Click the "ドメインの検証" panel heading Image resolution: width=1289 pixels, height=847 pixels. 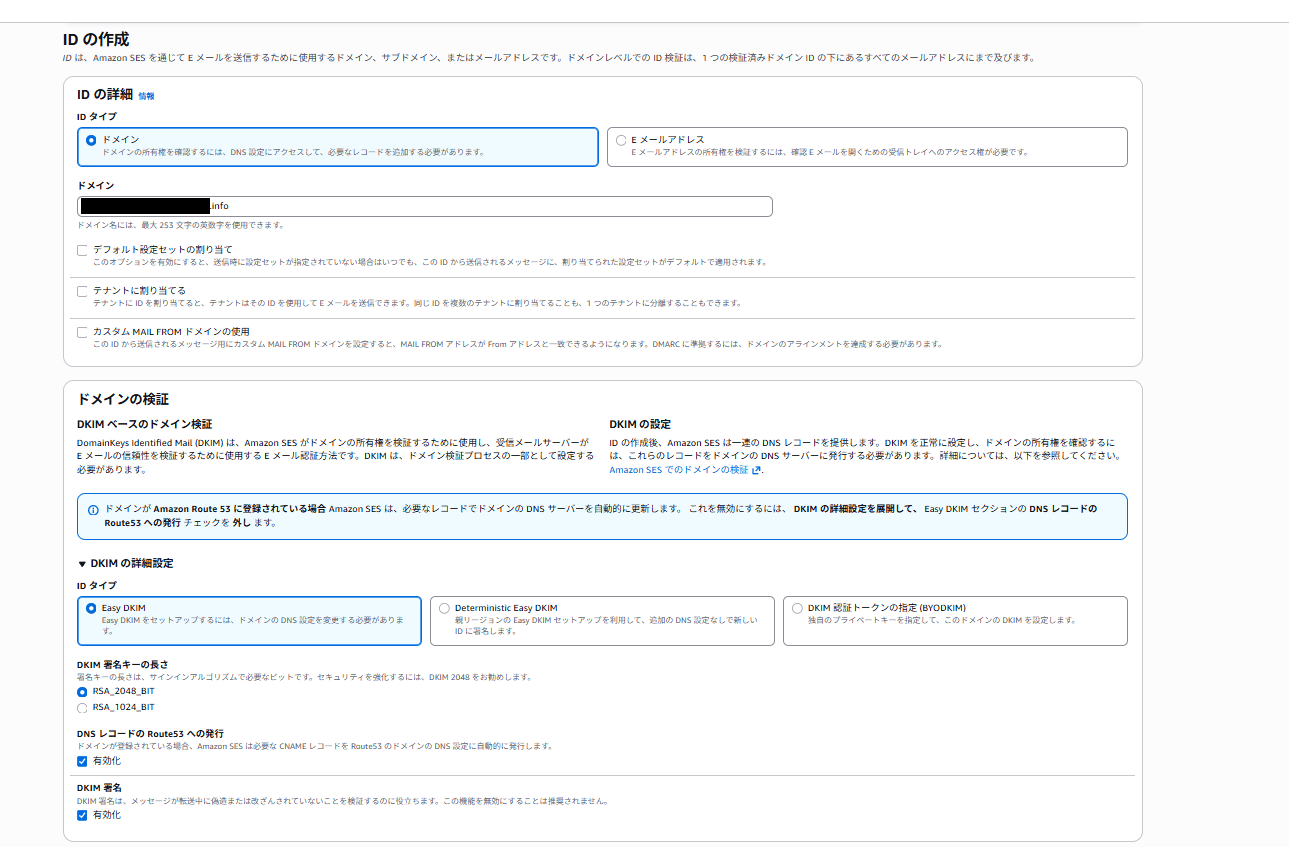point(123,399)
